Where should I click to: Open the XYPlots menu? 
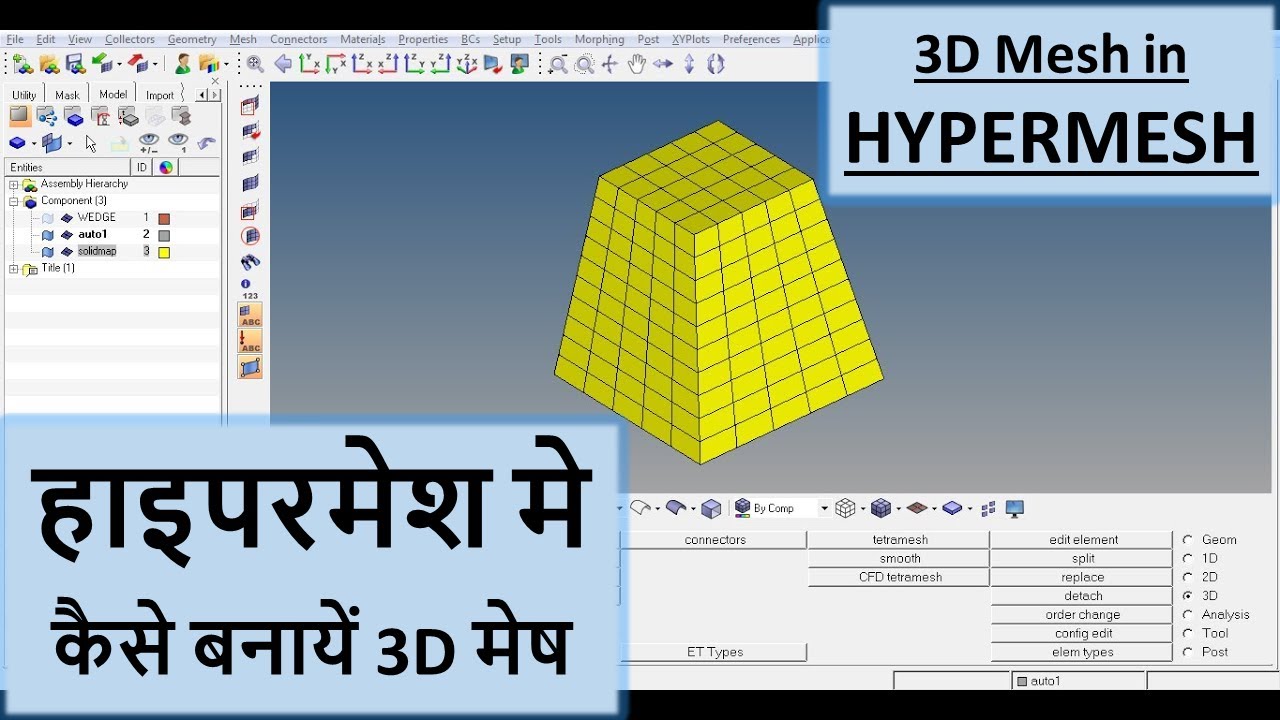click(x=691, y=39)
